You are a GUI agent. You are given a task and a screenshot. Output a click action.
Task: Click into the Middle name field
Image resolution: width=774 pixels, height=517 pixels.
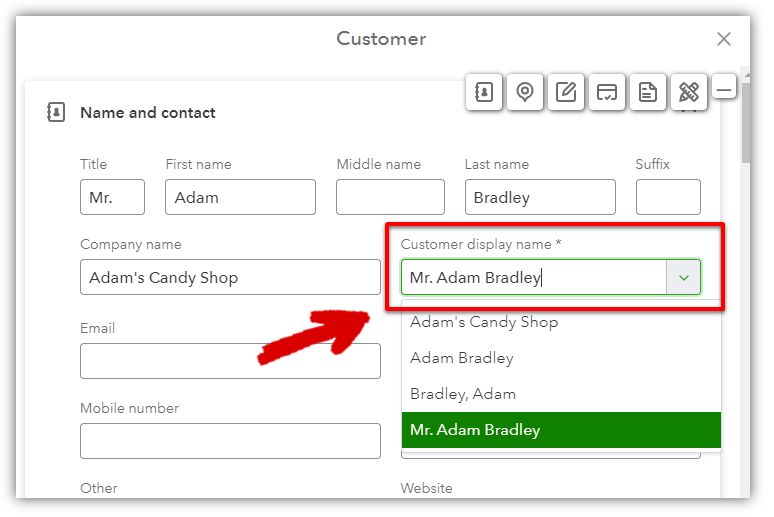pyautogui.click(x=390, y=197)
